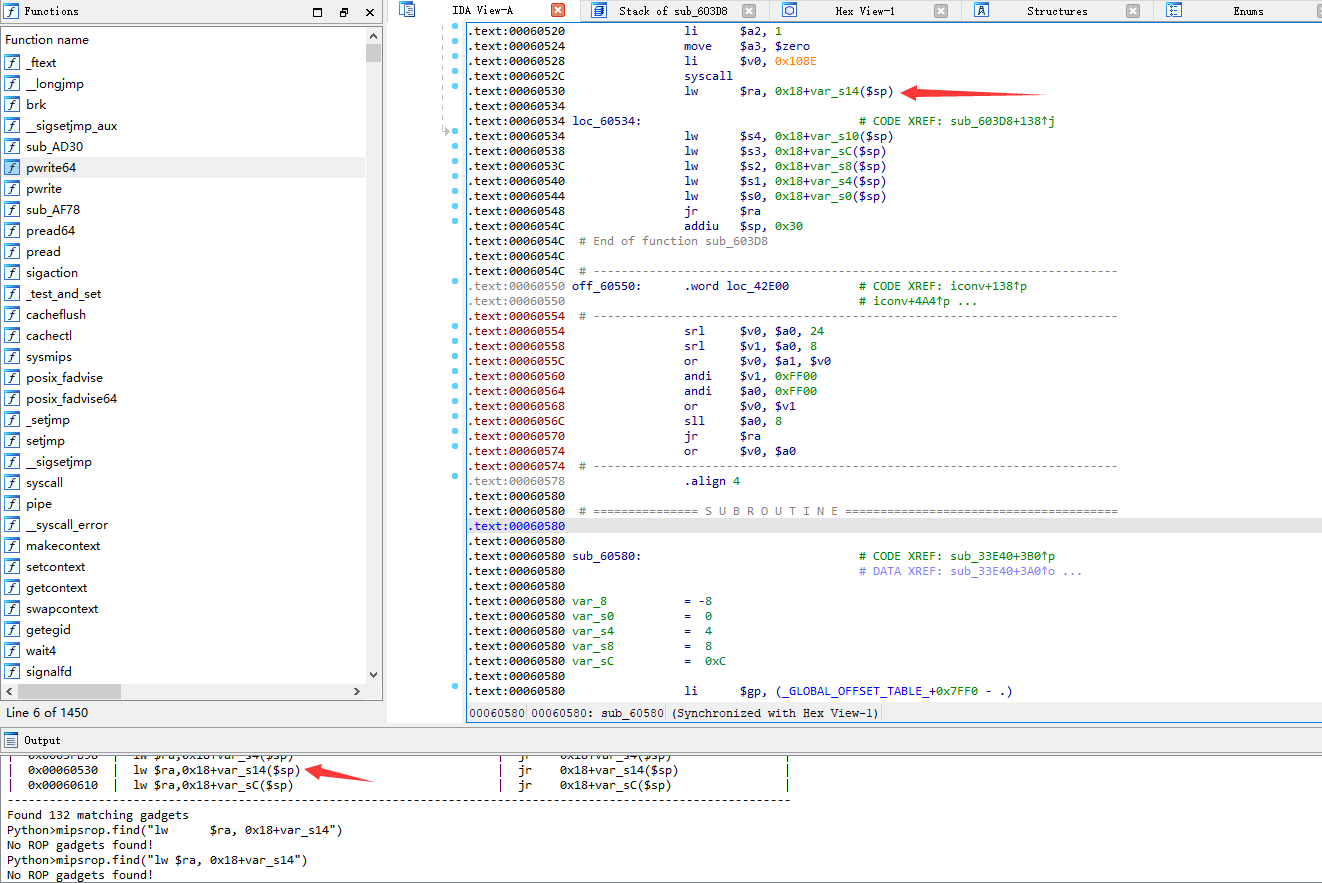Screen dimensions: 1322x883
Task: Click the Stack of sub_603D8 tab icon
Action: click(x=598, y=11)
